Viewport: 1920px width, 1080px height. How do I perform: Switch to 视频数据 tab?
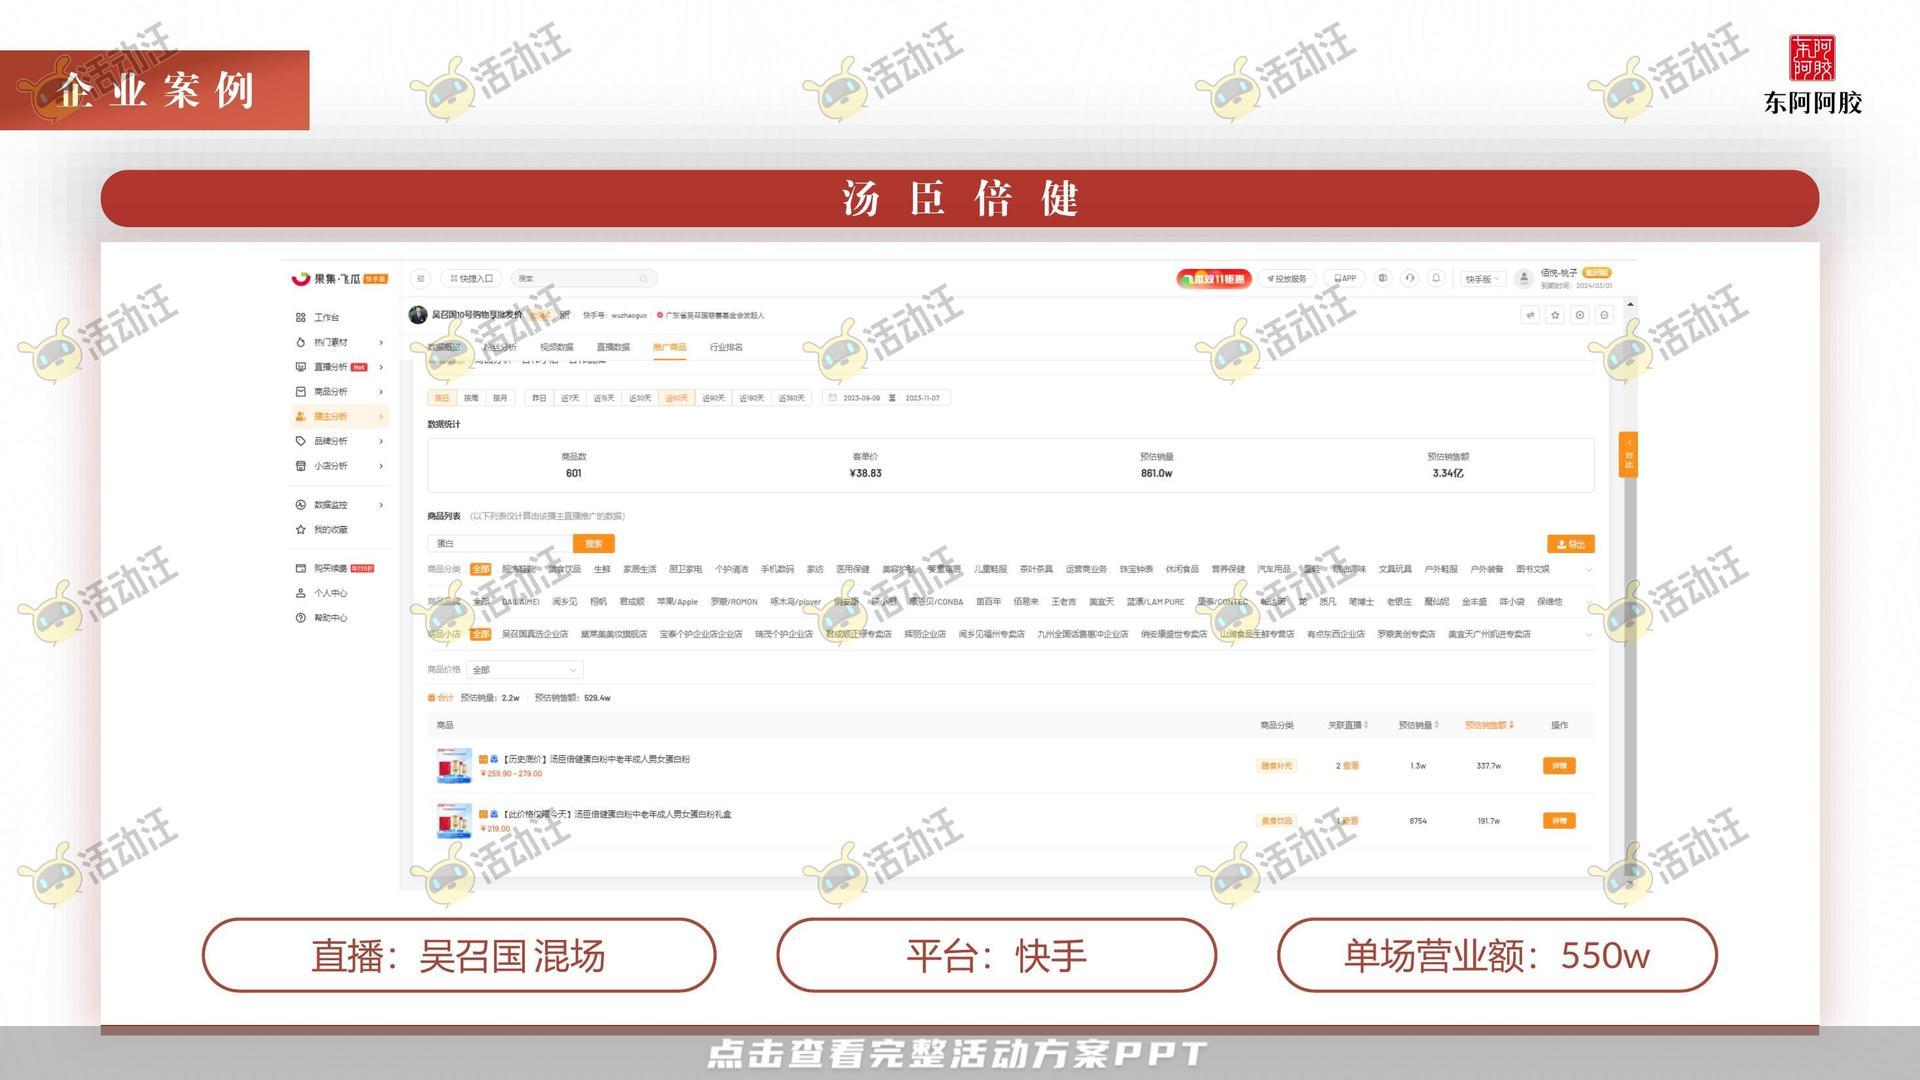557,347
